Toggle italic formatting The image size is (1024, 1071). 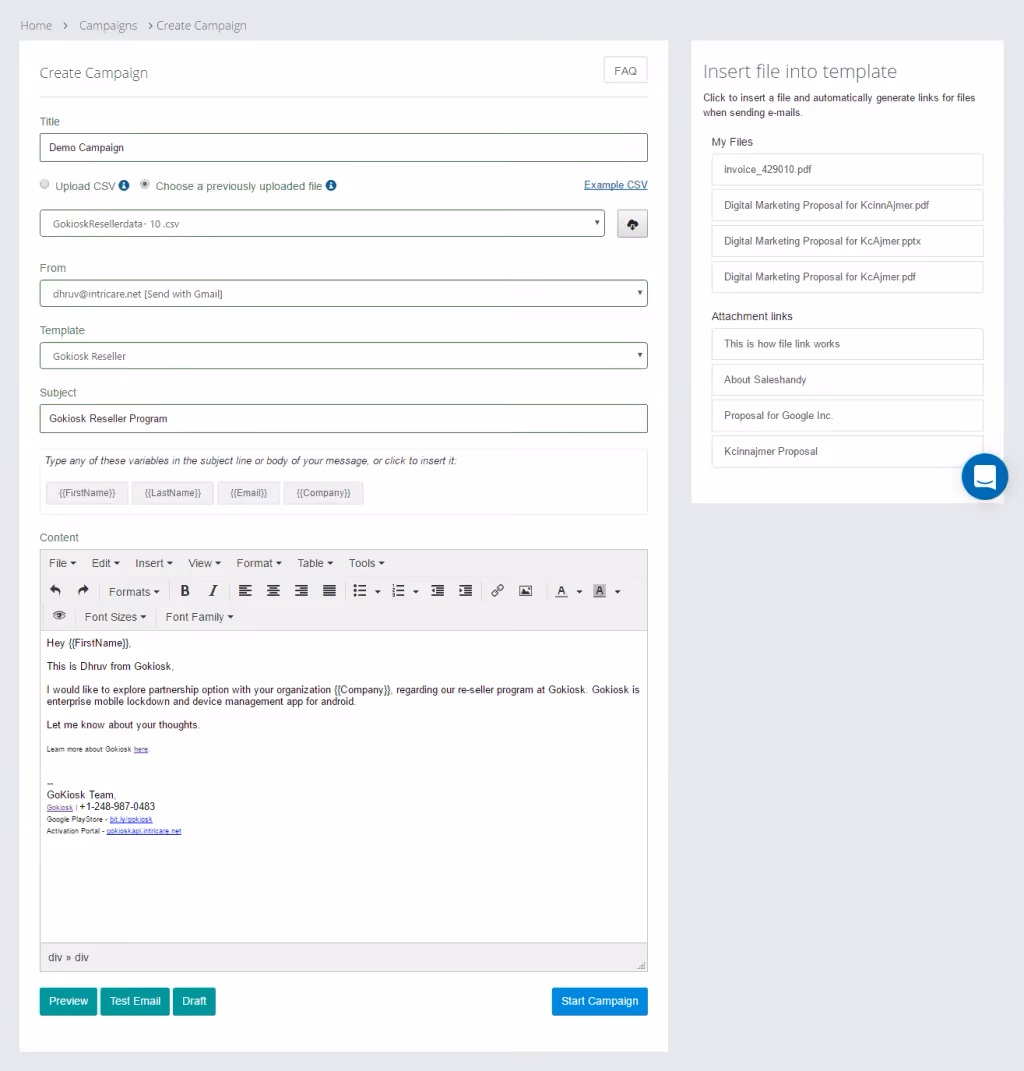[x=212, y=591]
